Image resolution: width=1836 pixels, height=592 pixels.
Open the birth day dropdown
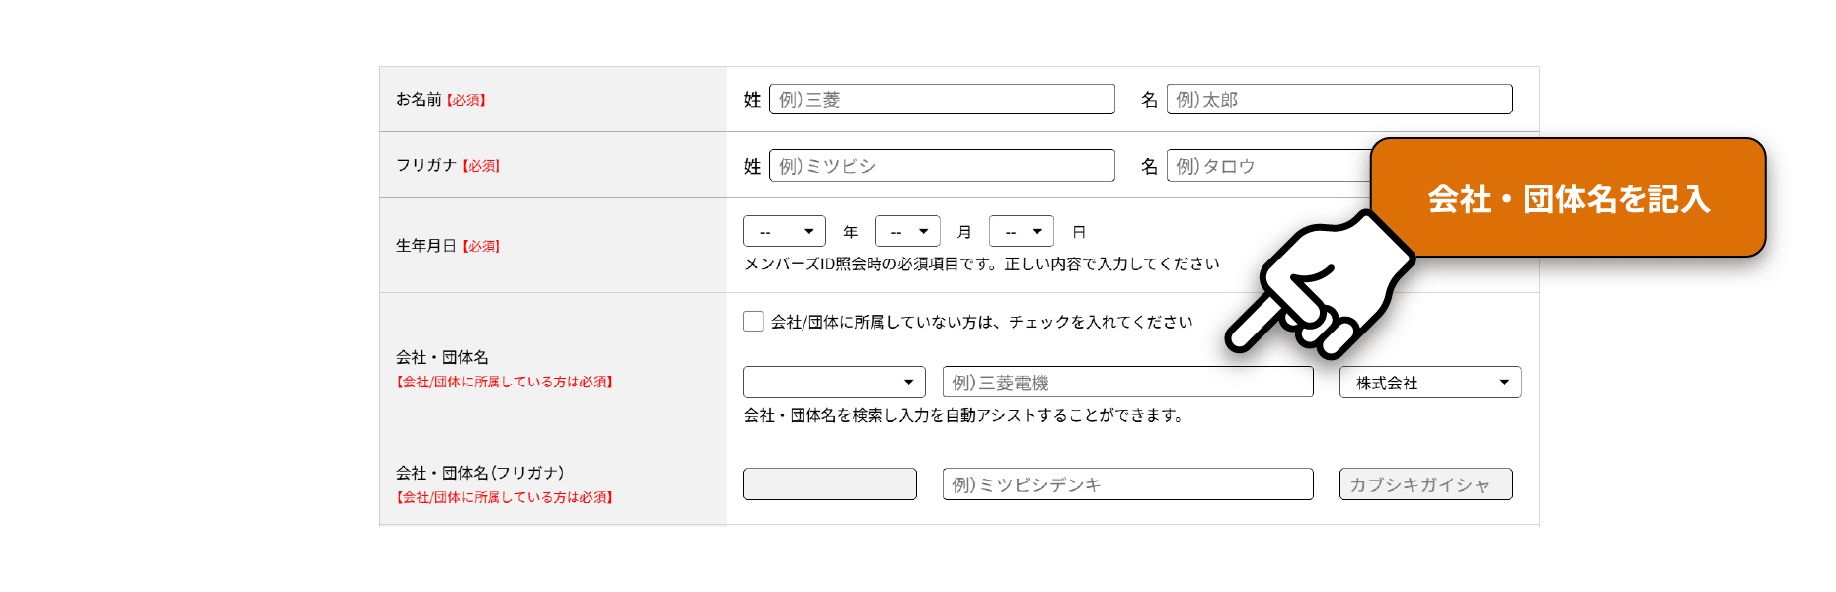(x=1020, y=230)
